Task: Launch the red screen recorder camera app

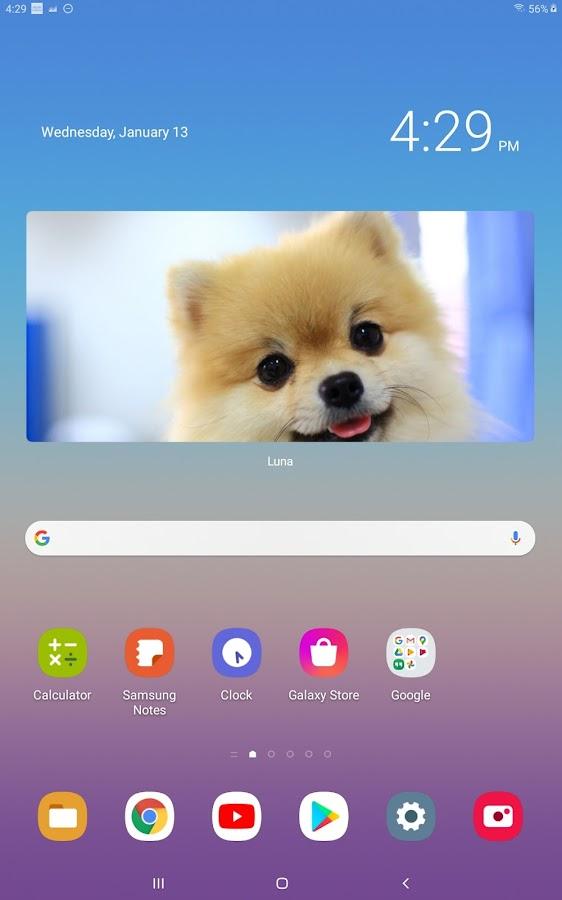Action: (498, 816)
